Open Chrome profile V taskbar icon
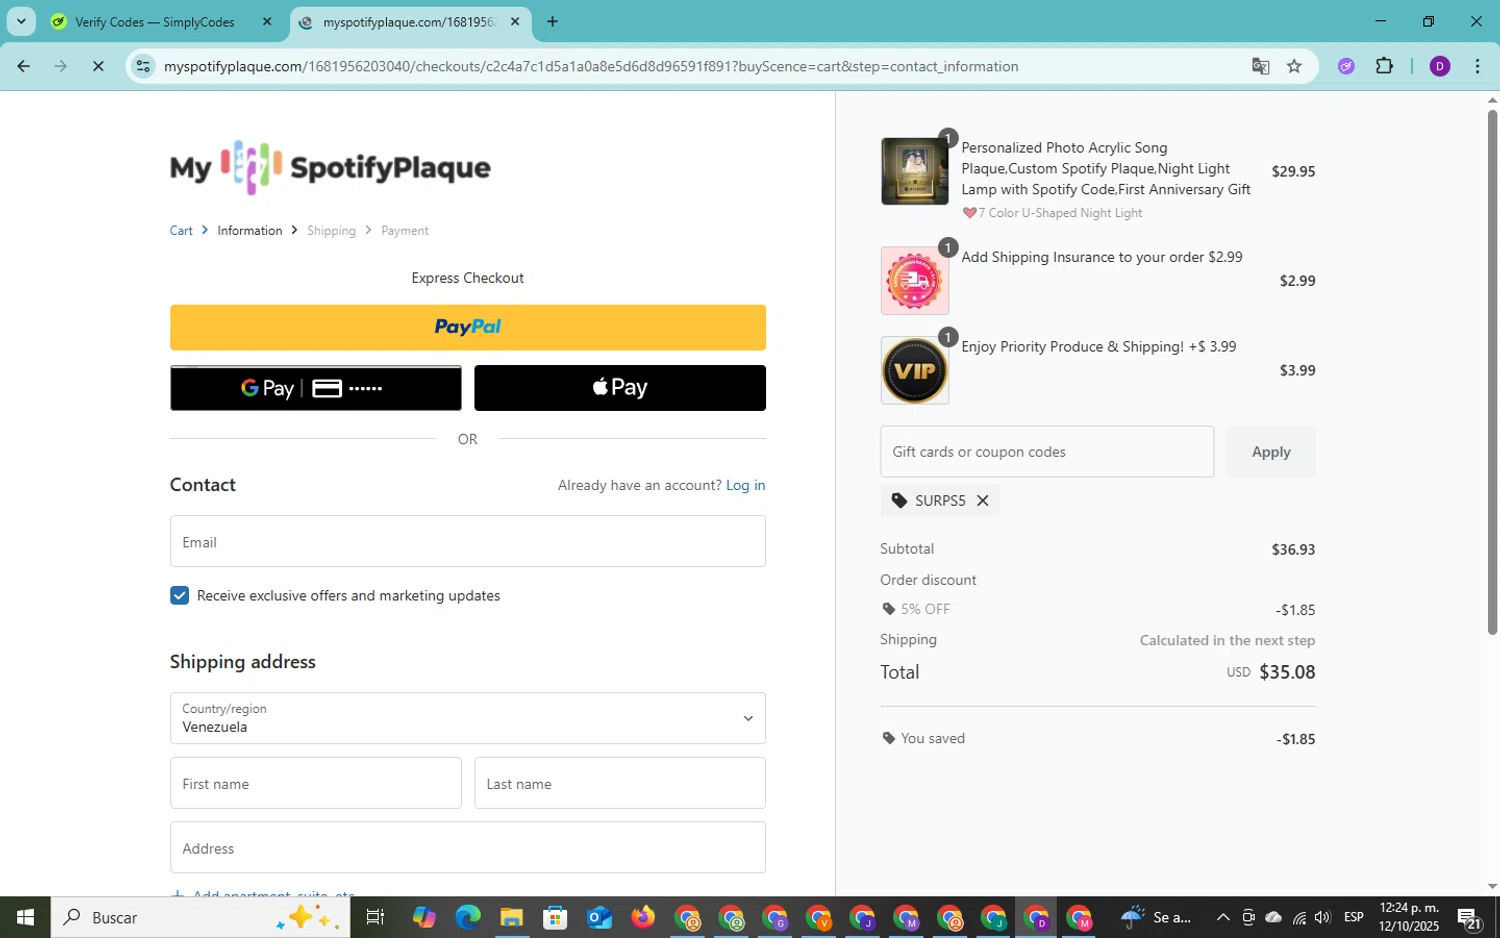The height and width of the screenshot is (938, 1500). [819, 917]
